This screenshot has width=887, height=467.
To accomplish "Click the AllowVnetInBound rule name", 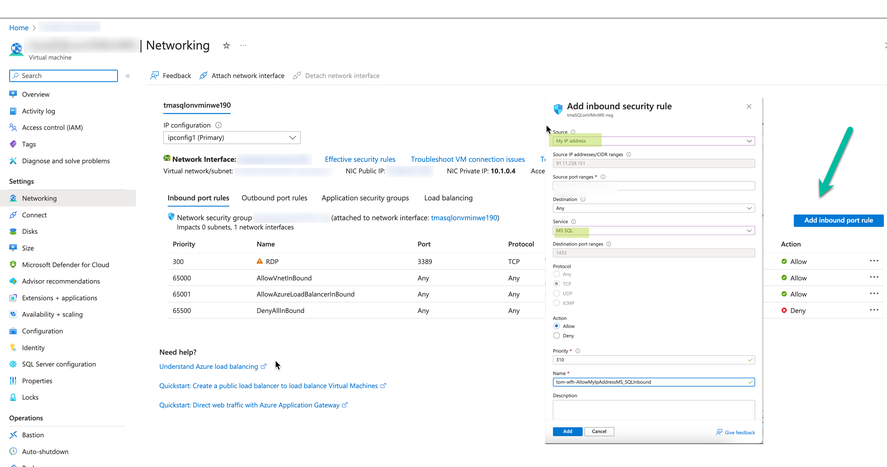I will pyautogui.click(x=284, y=278).
